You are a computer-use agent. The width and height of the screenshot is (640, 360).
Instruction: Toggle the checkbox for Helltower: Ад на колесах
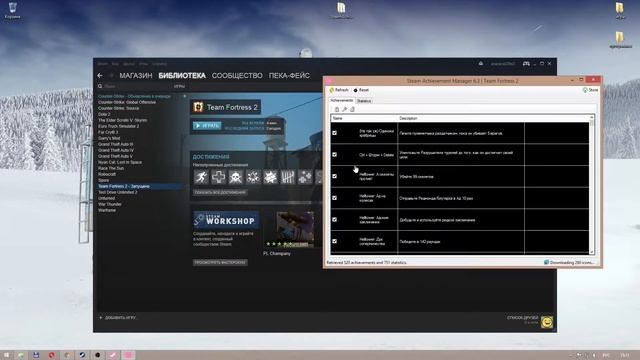tap(335, 198)
